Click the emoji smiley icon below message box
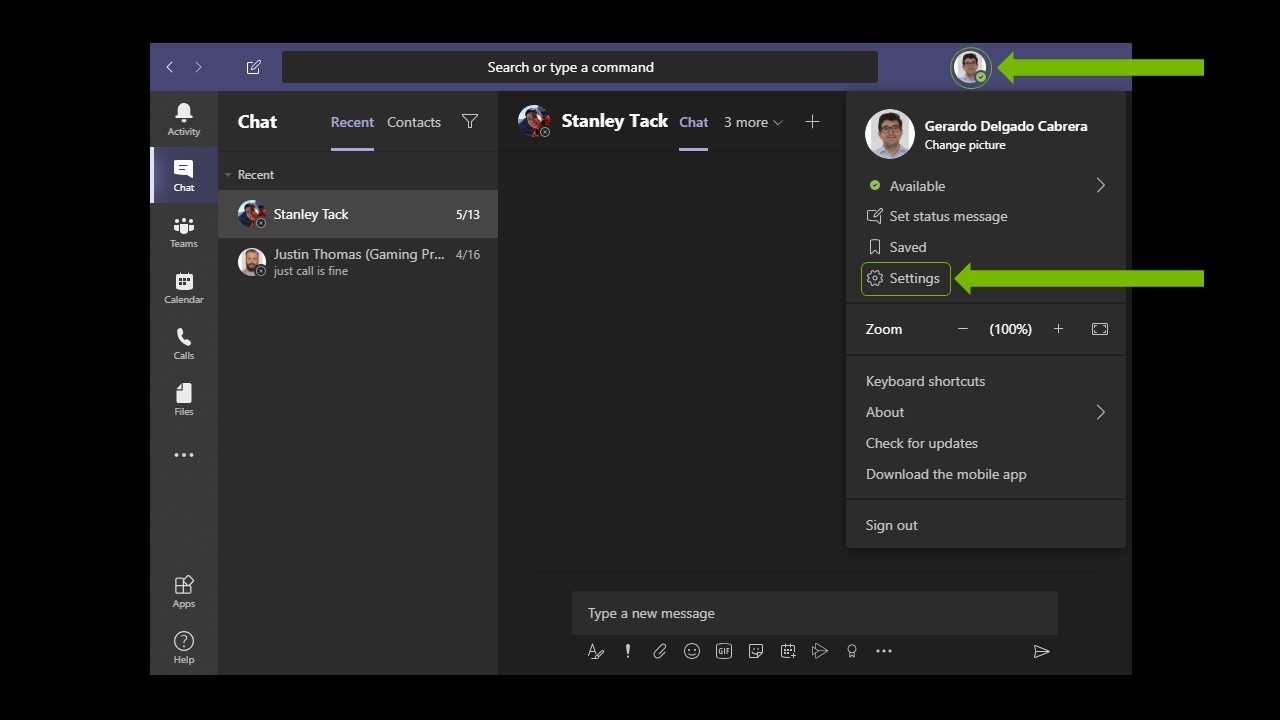Screen dimensions: 1280x720 [692, 651]
